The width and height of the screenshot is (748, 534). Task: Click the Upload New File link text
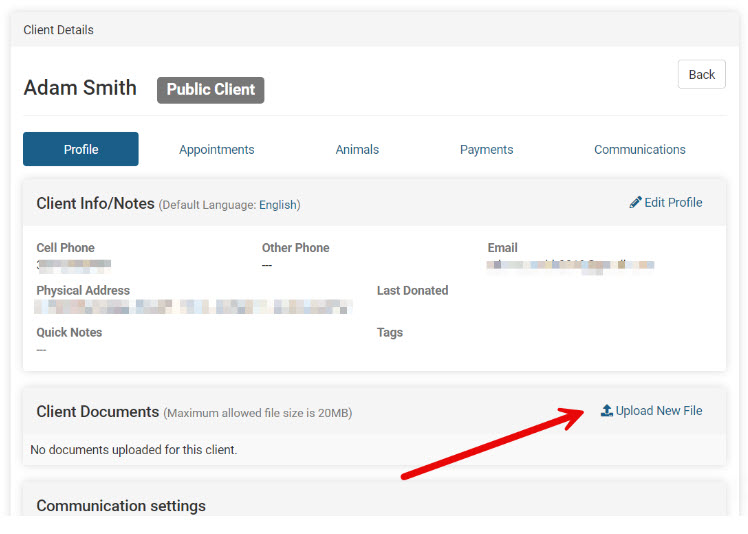point(659,411)
